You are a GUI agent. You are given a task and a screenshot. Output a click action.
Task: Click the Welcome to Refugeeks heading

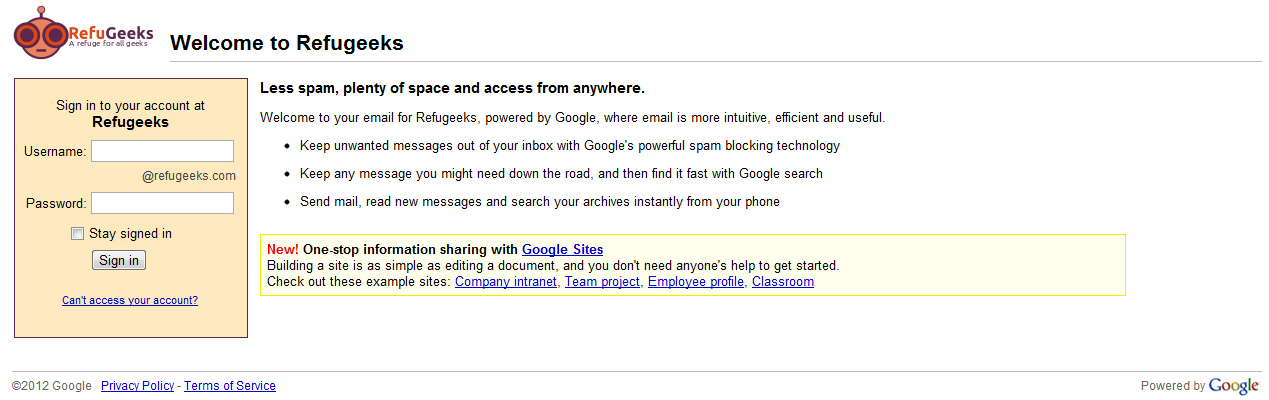click(x=287, y=43)
